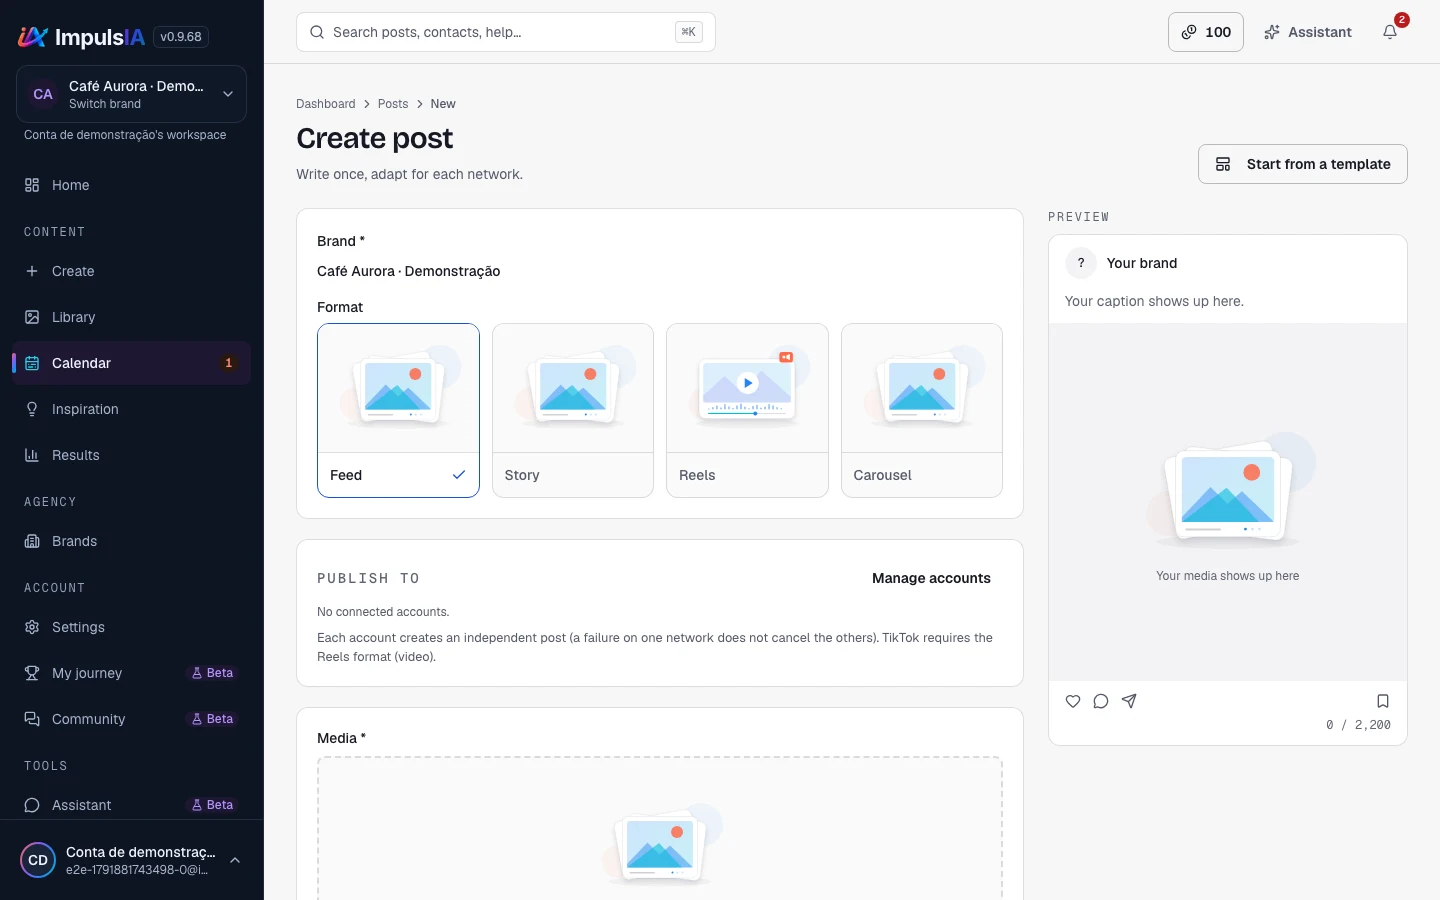Click the CA brand avatar
Viewport: 1440px width, 900px height.
[43, 94]
